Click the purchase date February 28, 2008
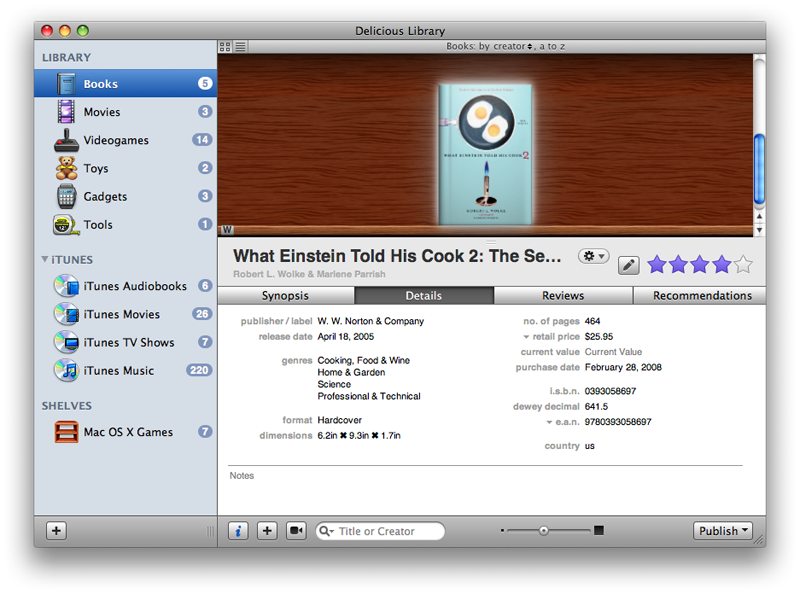 pyautogui.click(x=623, y=367)
